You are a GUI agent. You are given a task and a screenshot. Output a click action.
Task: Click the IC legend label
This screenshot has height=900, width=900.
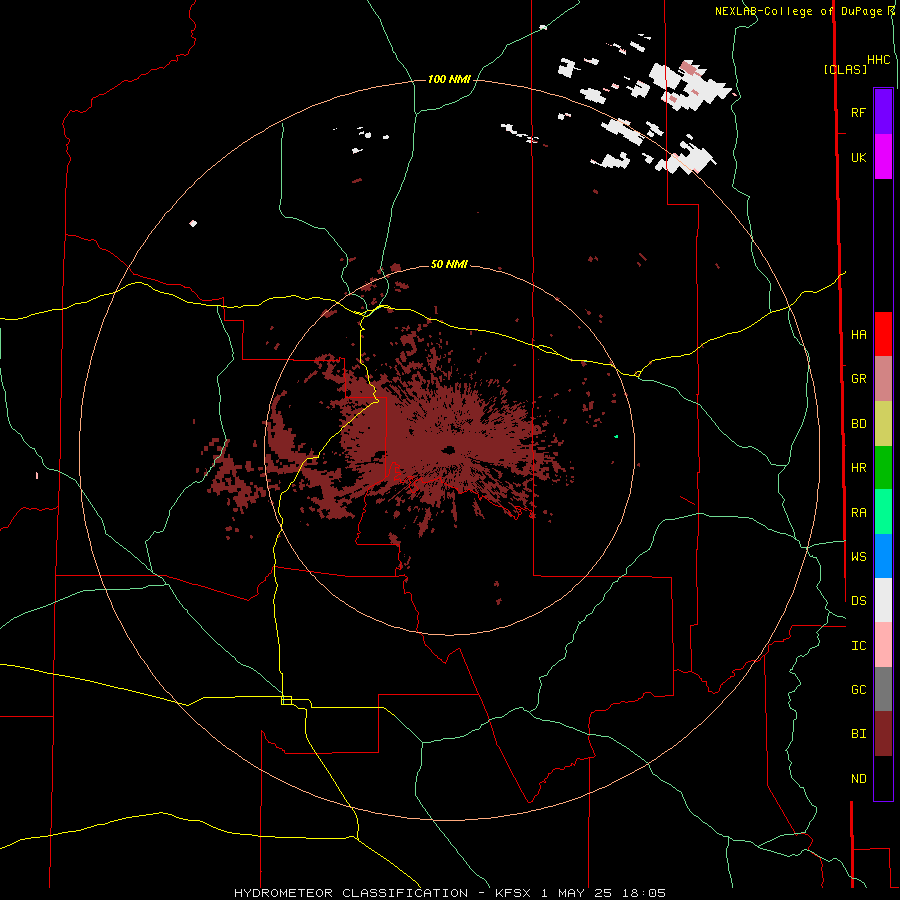click(858, 646)
